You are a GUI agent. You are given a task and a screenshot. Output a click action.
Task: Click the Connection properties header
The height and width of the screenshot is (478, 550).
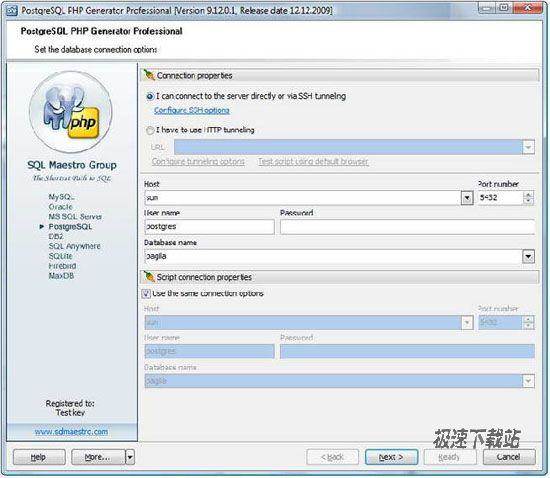(340, 75)
